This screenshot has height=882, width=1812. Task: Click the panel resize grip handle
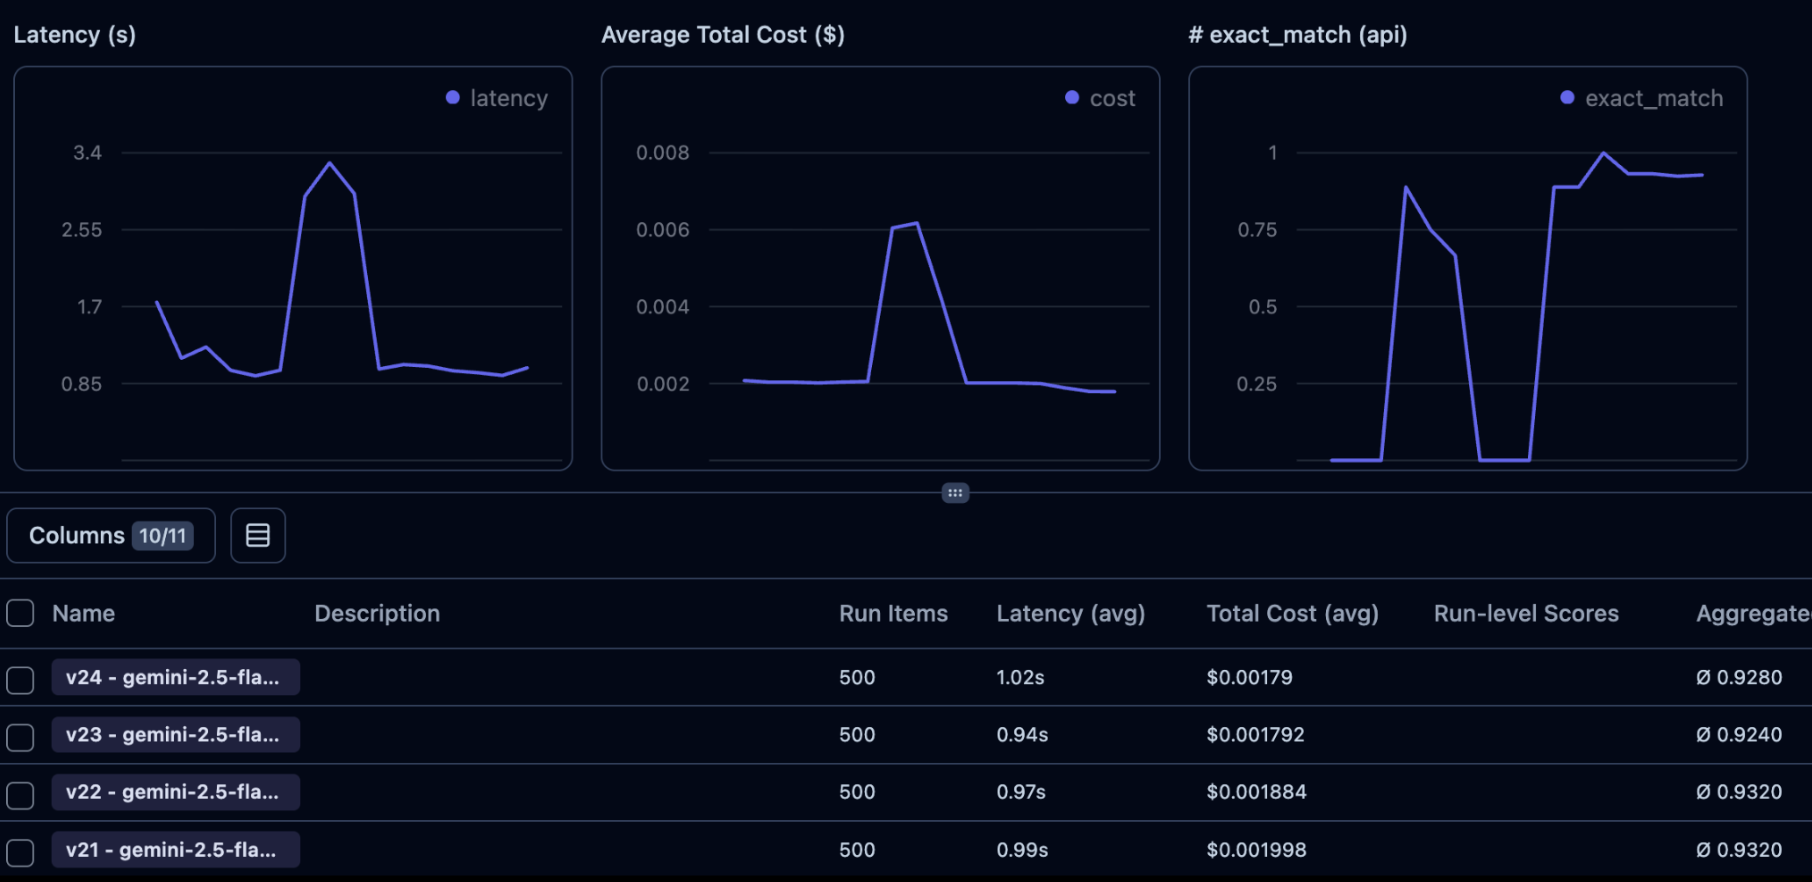pyautogui.click(x=955, y=493)
